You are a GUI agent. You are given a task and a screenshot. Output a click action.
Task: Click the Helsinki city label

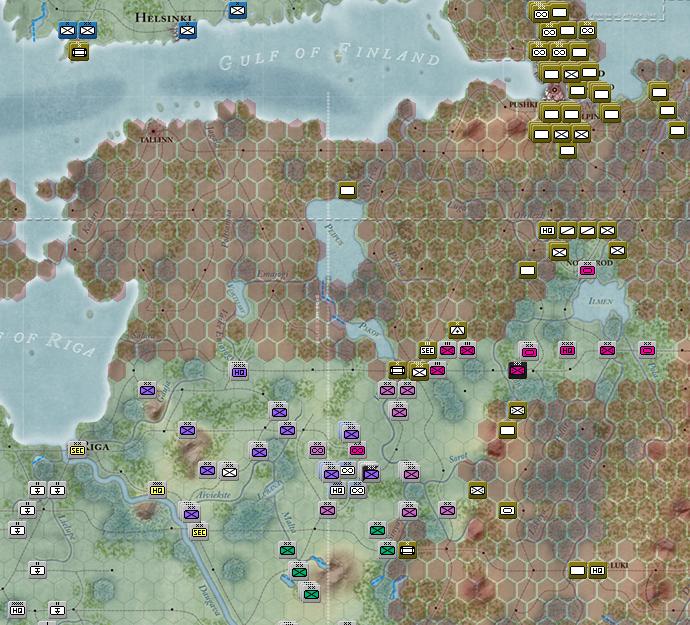163,18
